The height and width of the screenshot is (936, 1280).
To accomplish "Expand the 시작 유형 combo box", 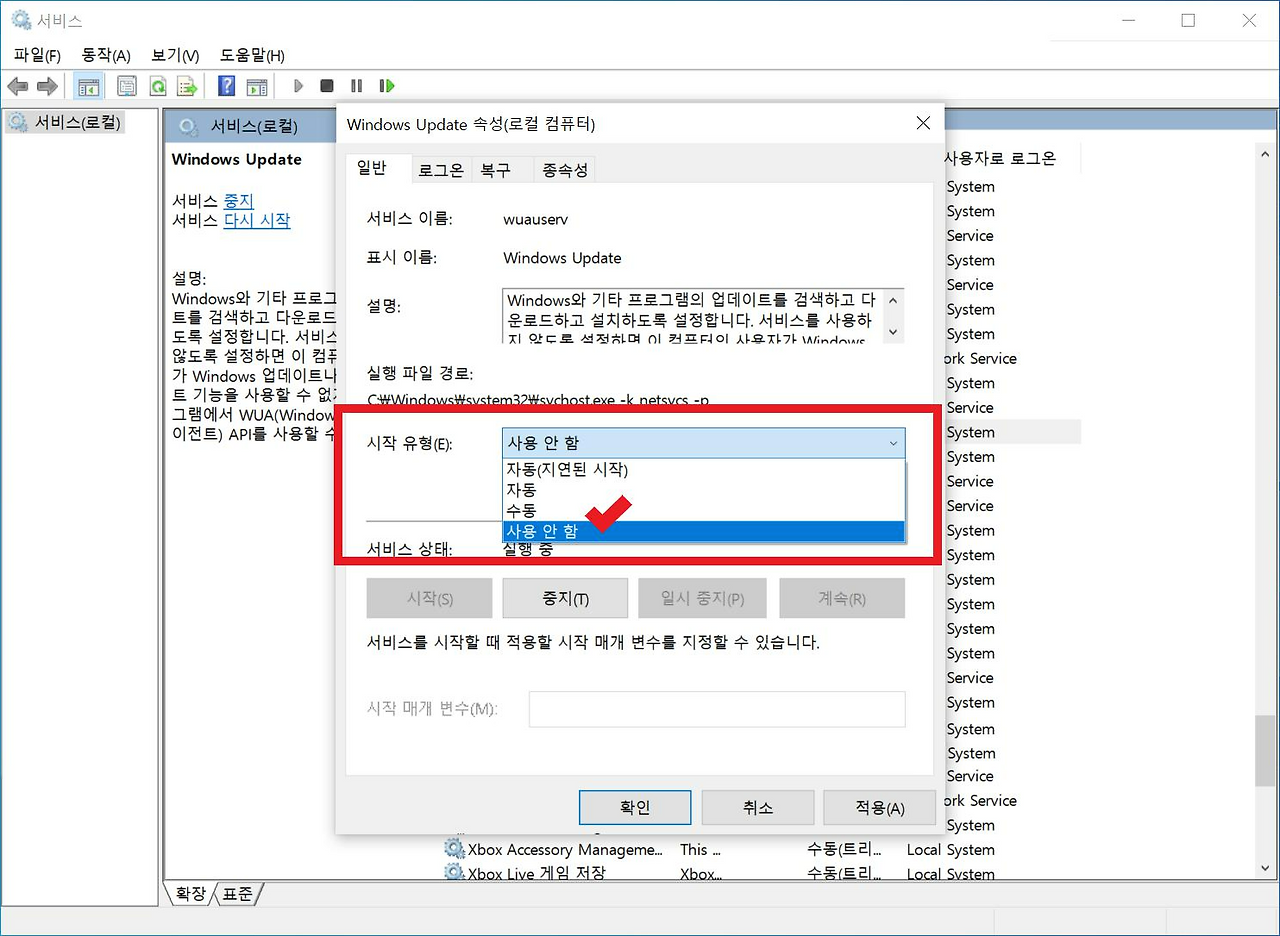I will point(703,443).
